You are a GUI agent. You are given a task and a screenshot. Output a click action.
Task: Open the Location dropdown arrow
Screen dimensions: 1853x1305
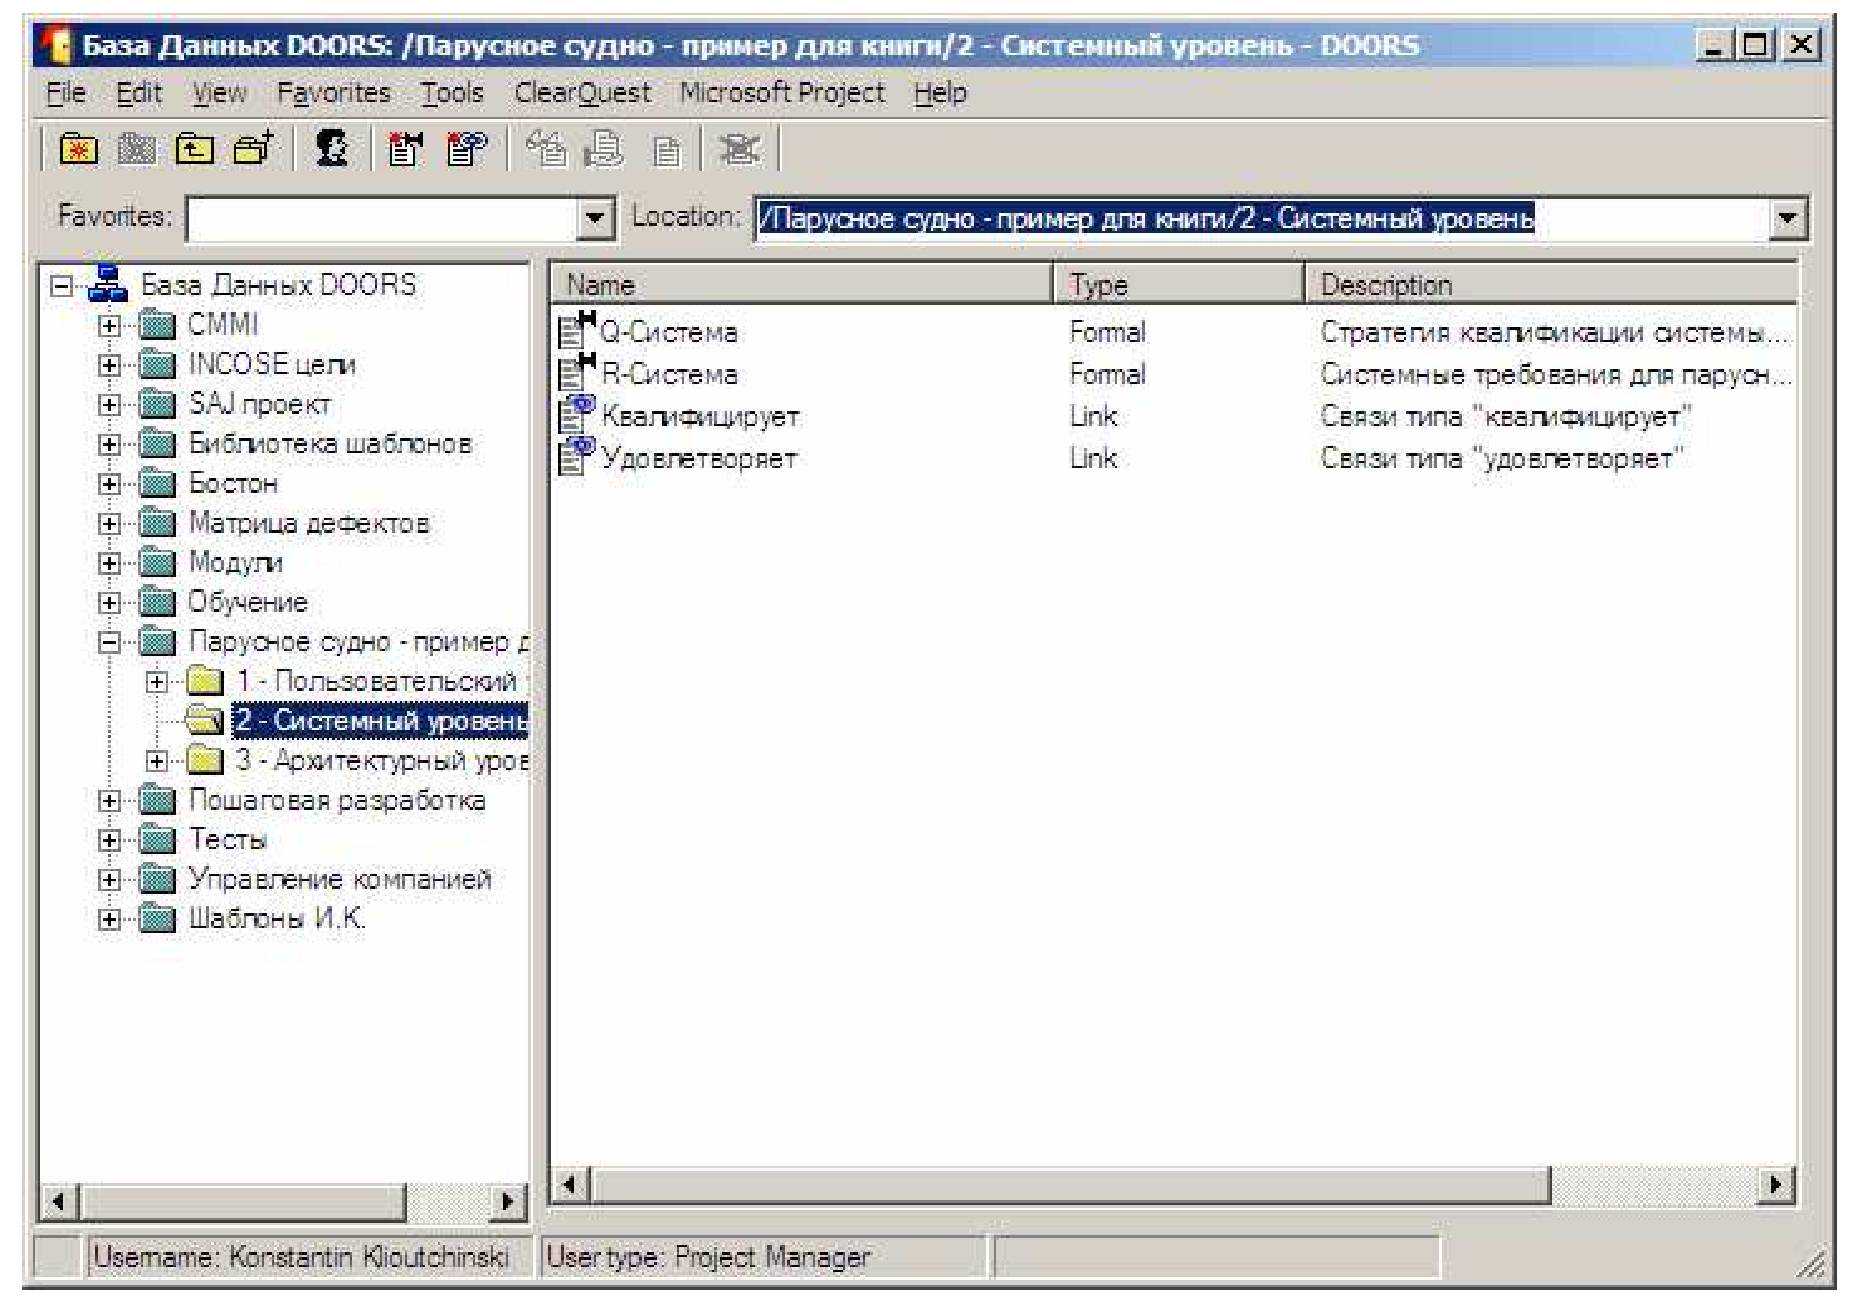click(x=1786, y=218)
